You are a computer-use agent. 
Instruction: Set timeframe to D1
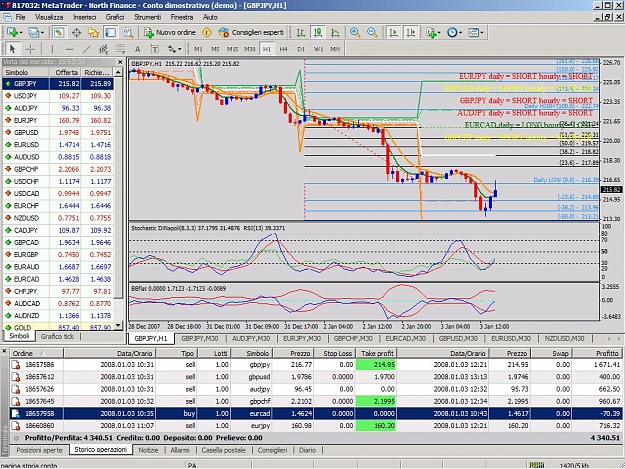tap(301, 49)
